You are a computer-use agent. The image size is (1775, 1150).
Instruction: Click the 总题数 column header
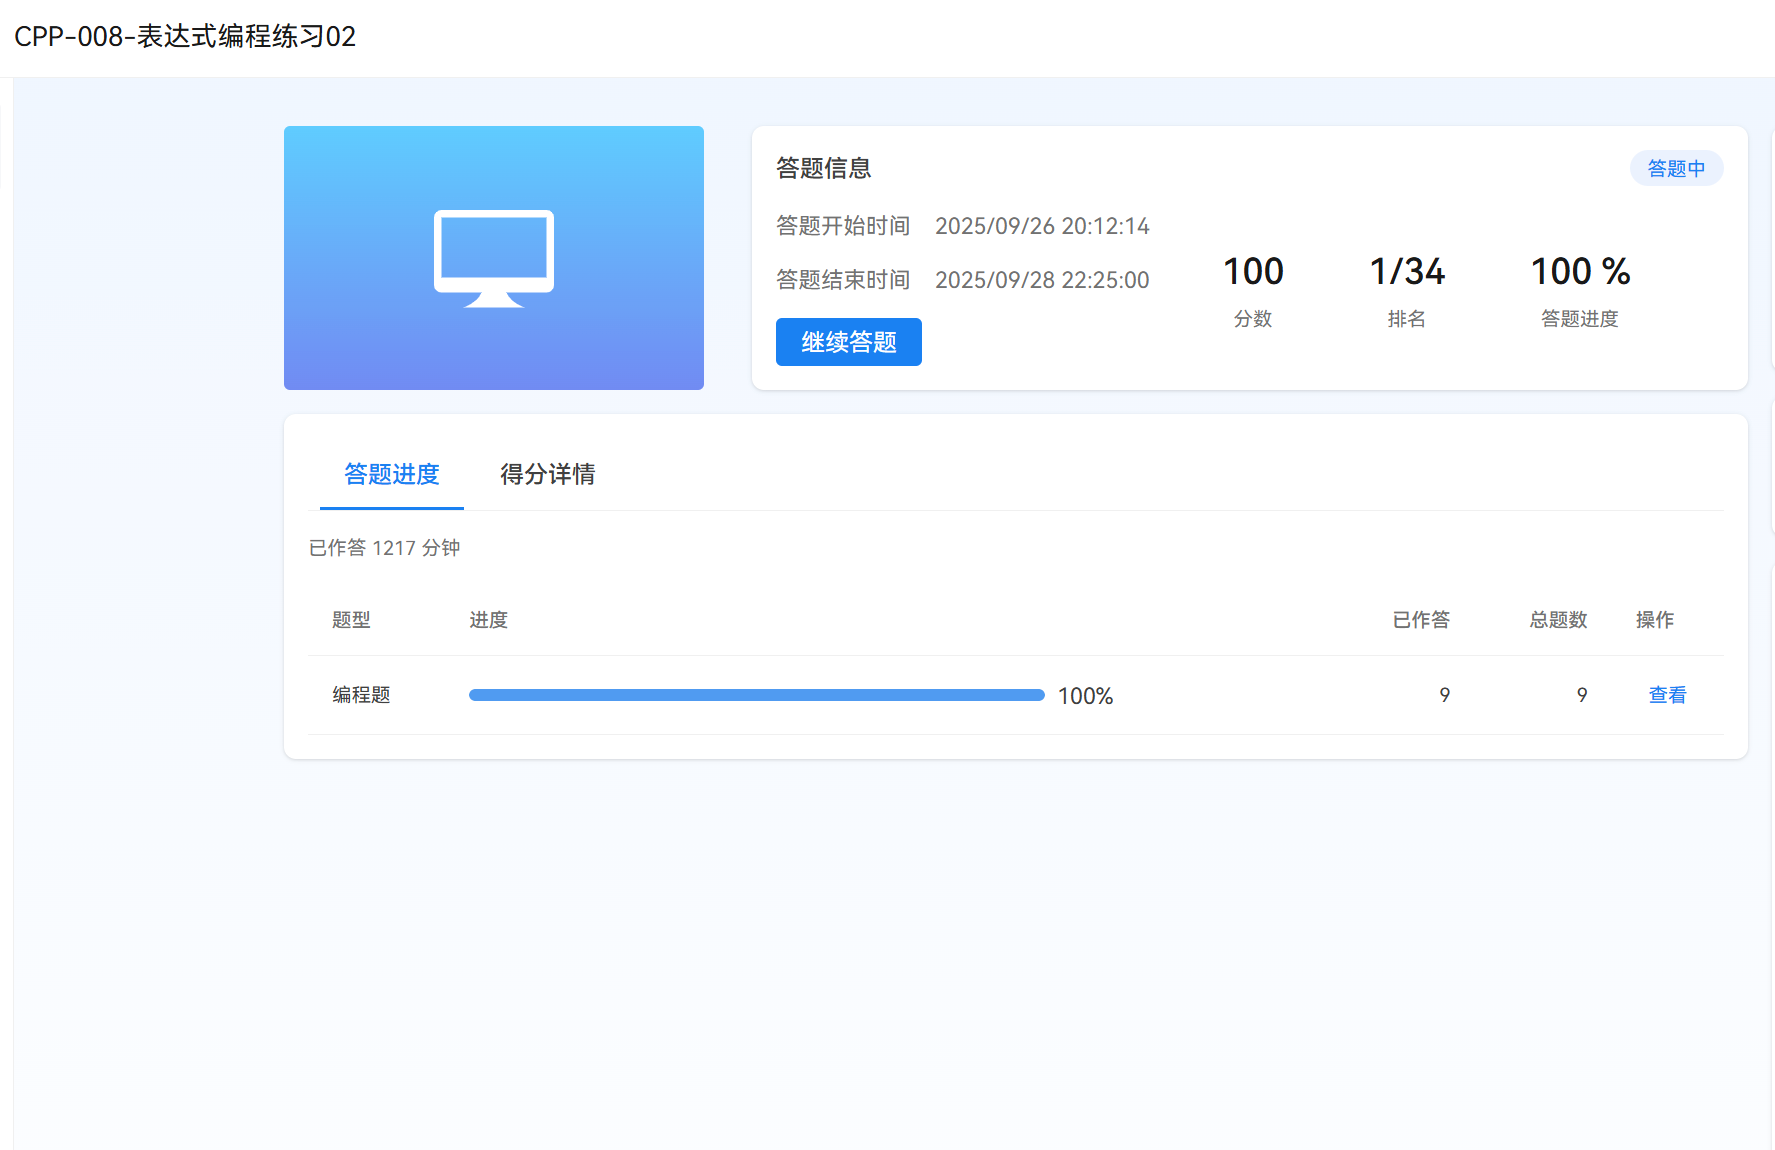pos(1558,620)
